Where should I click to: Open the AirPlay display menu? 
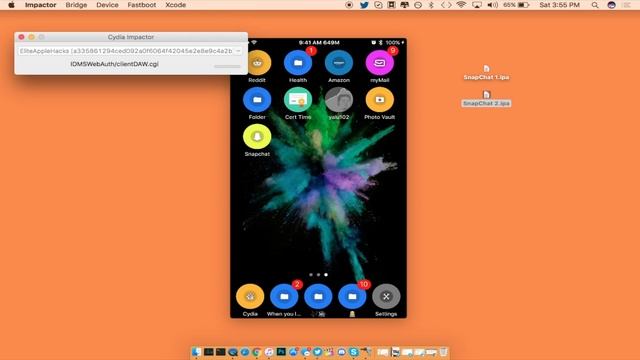click(x=476, y=5)
